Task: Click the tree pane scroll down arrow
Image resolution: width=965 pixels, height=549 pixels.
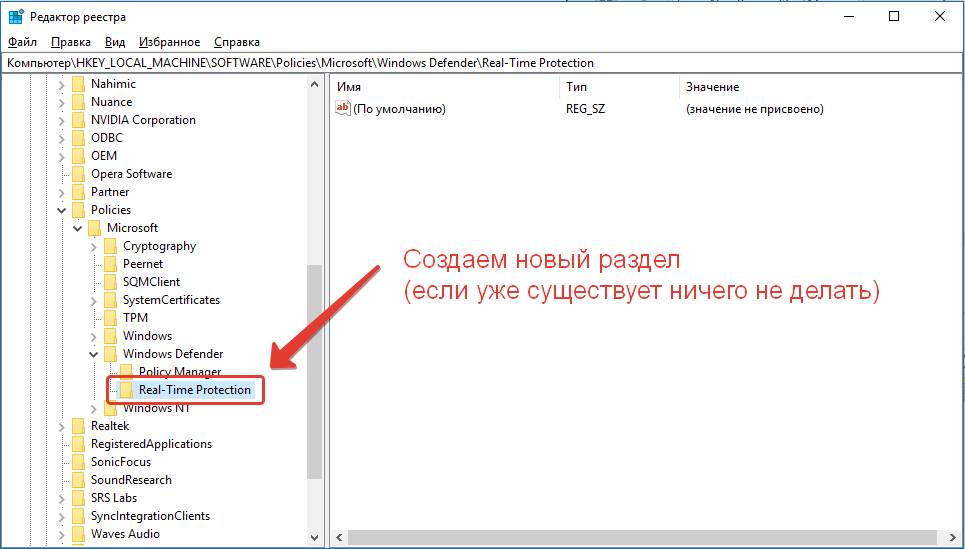Action: (315, 538)
